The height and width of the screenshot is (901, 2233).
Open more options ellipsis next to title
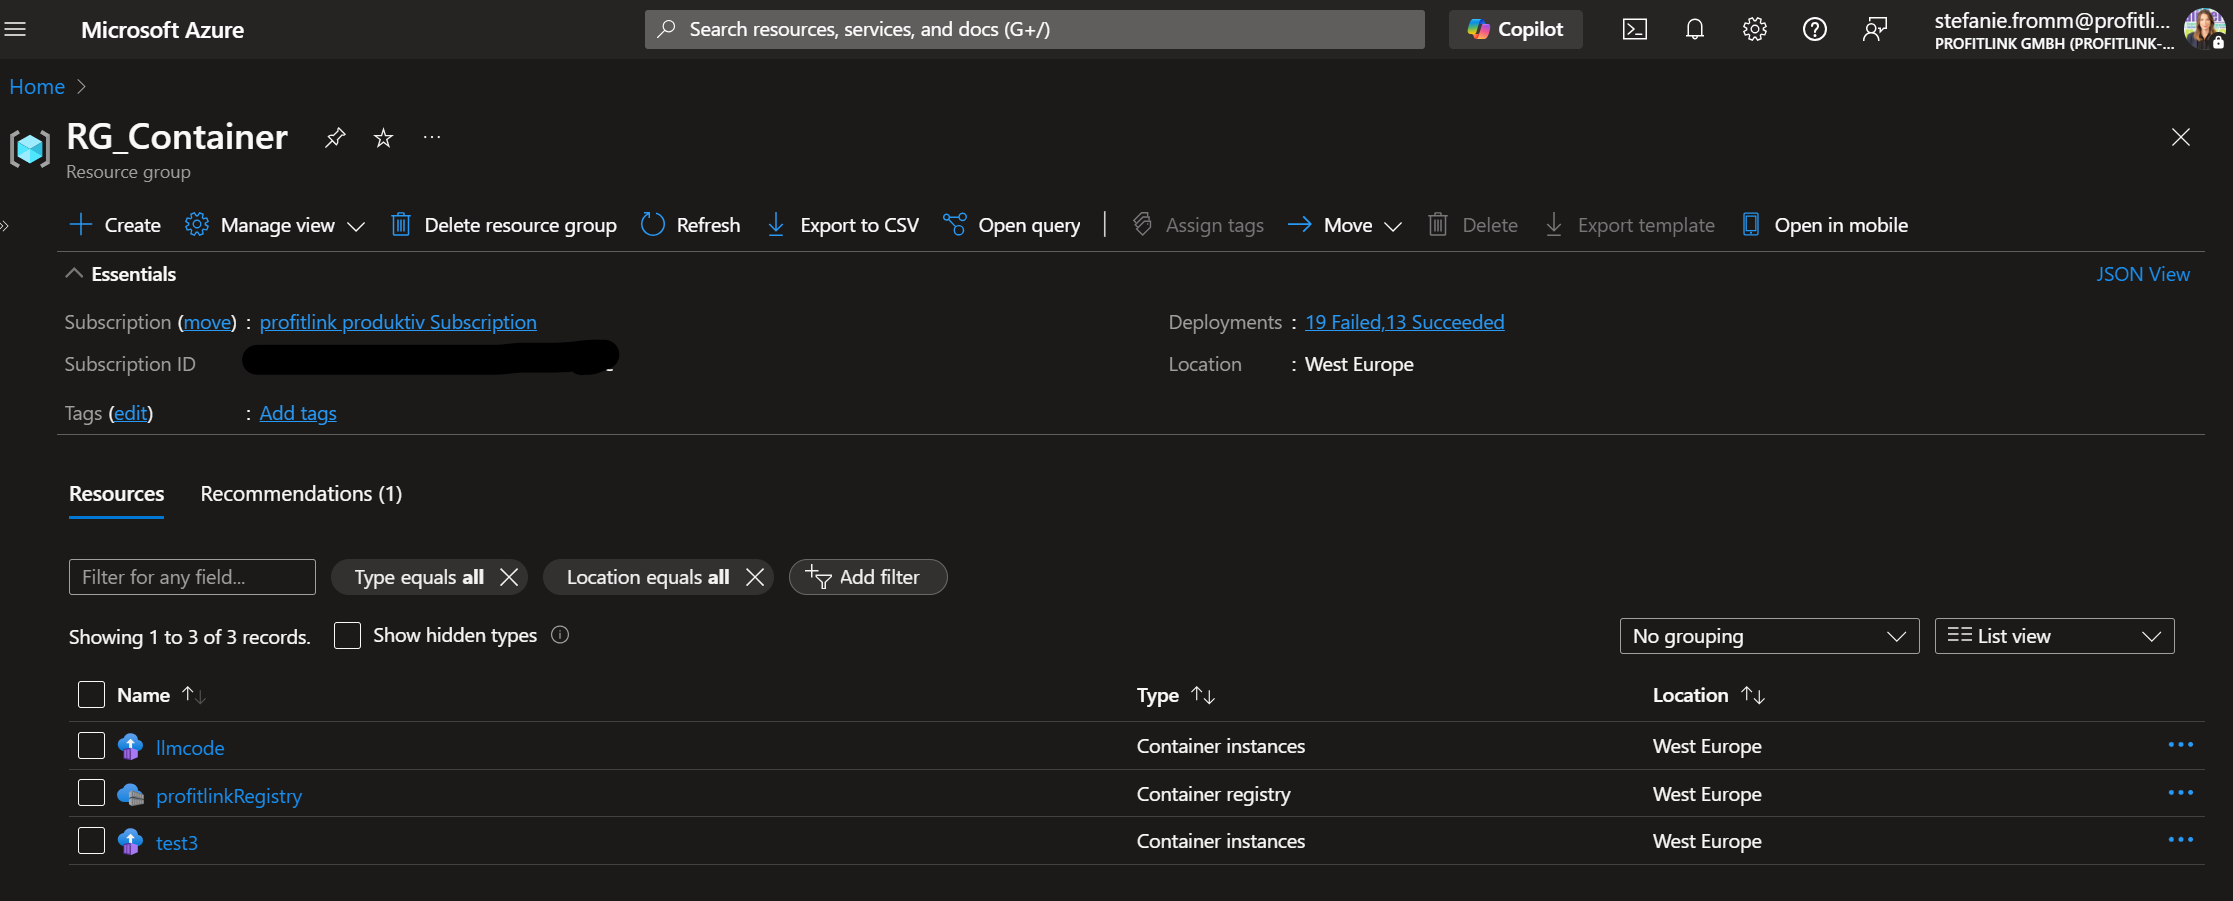coord(432,137)
